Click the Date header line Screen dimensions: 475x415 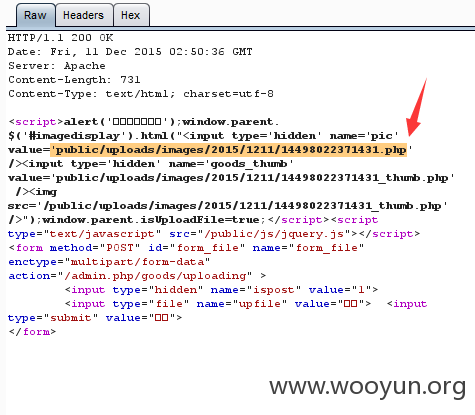(x=130, y=52)
